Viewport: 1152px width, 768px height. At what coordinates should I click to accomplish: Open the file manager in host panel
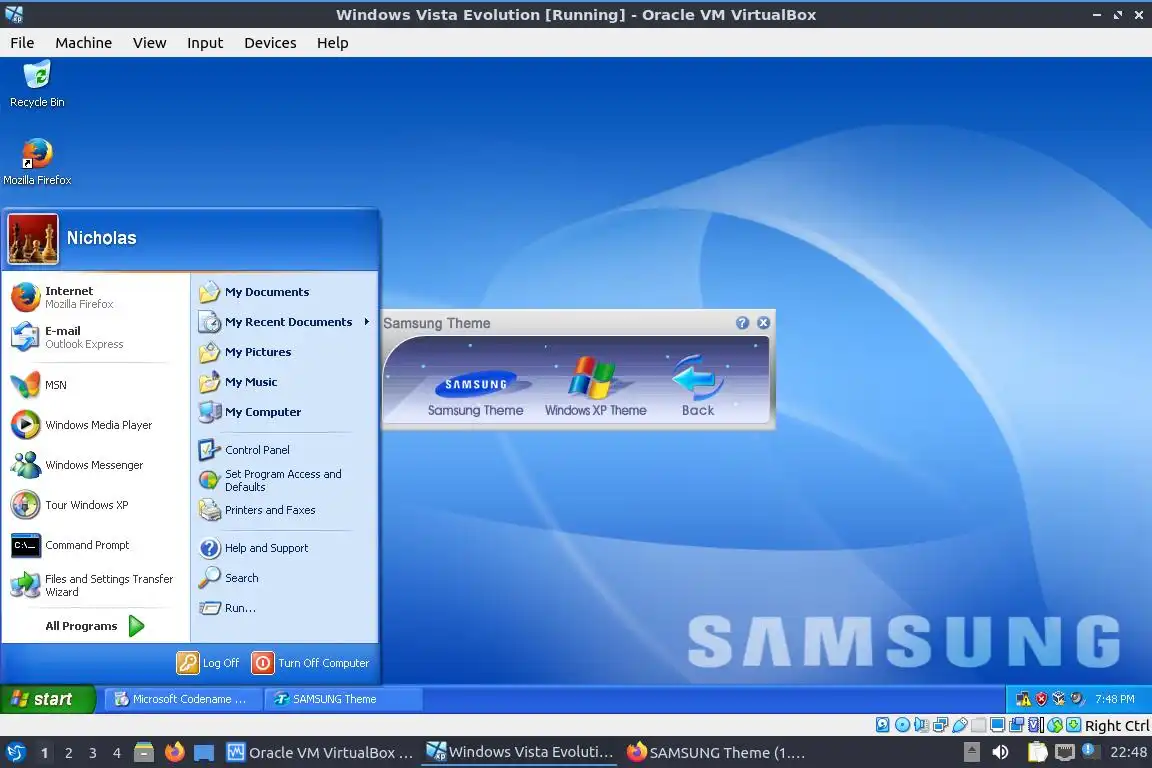[x=144, y=753]
